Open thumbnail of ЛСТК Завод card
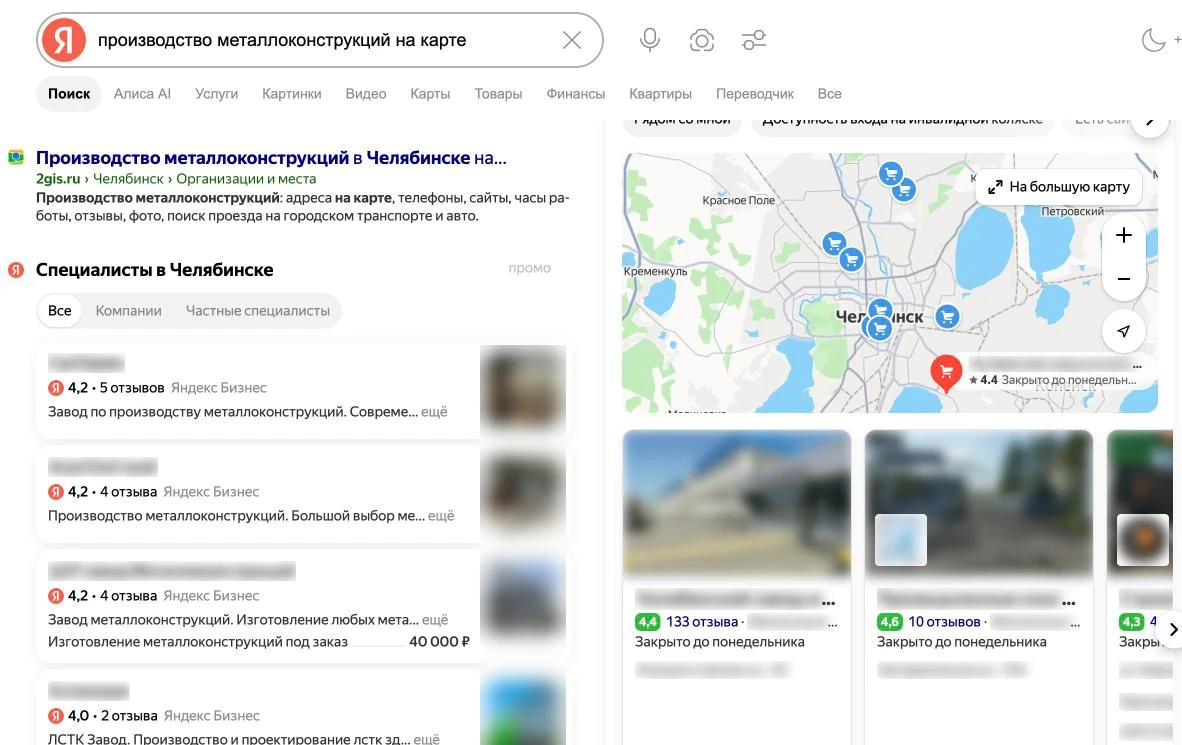This screenshot has height=745, width=1182. 522,710
